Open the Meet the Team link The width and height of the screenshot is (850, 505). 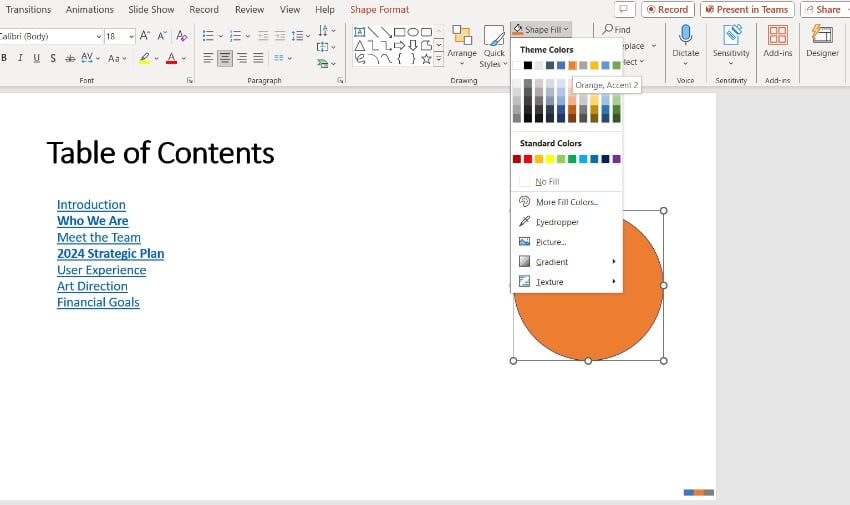point(98,237)
